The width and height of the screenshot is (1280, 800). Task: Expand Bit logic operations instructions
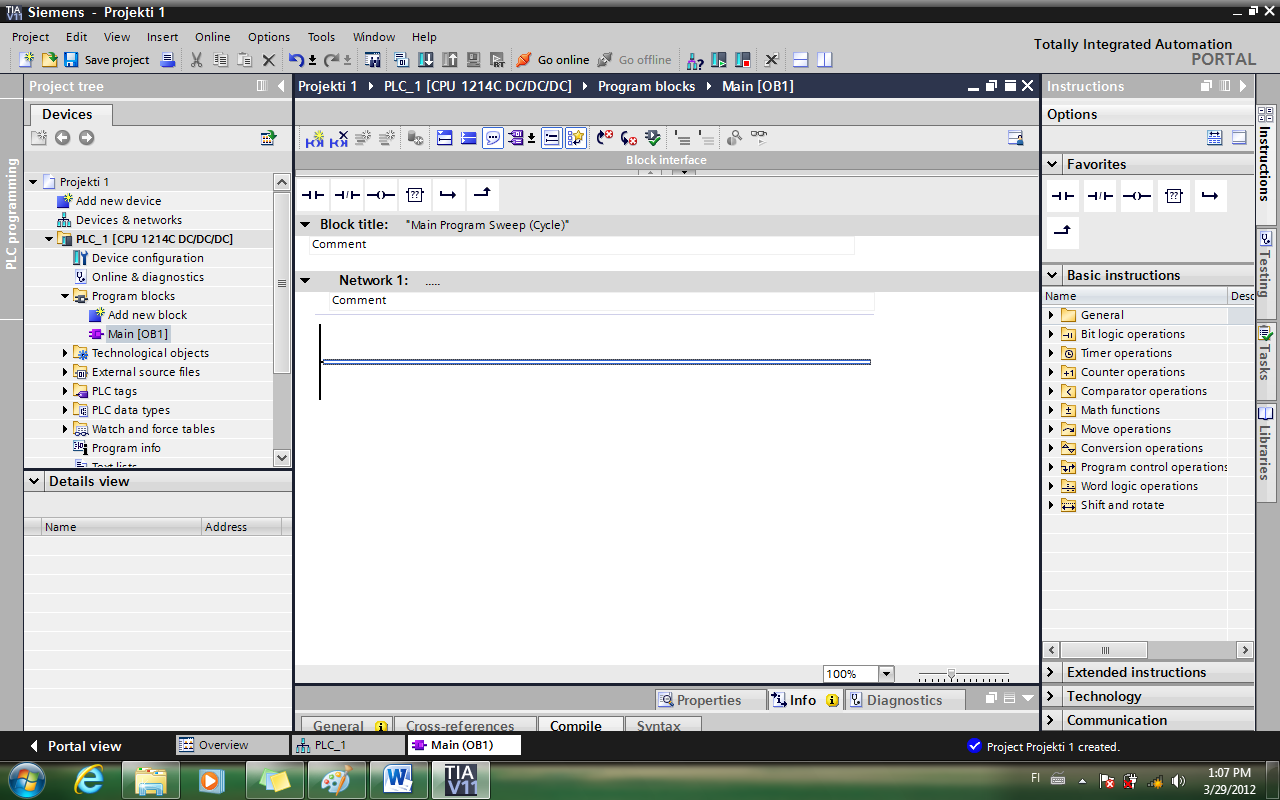tap(1051, 334)
